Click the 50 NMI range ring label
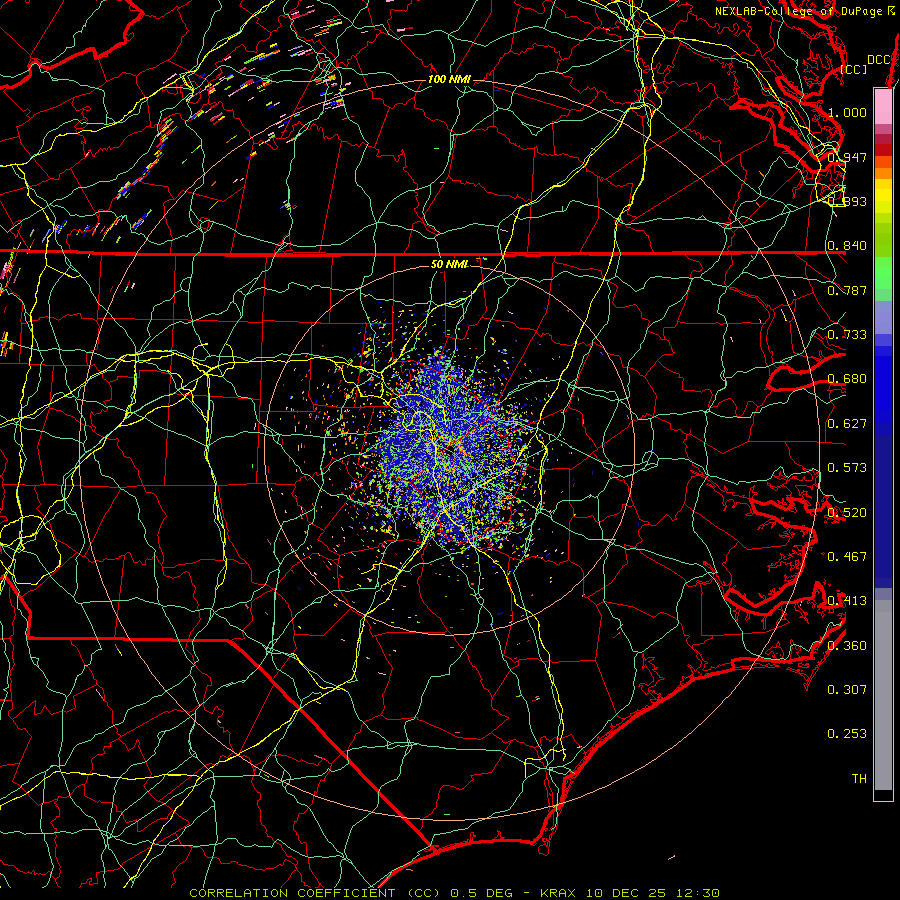900x900 pixels. (449, 264)
